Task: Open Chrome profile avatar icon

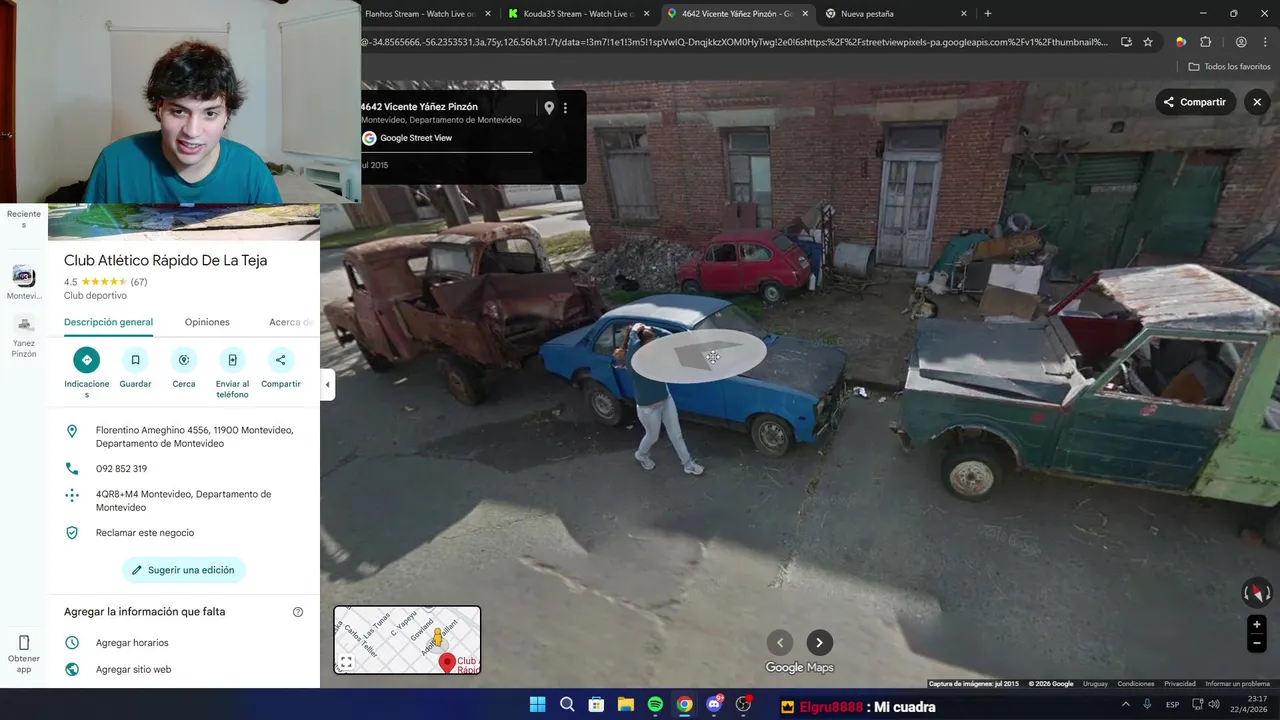Action: [x=1241, y=42]
